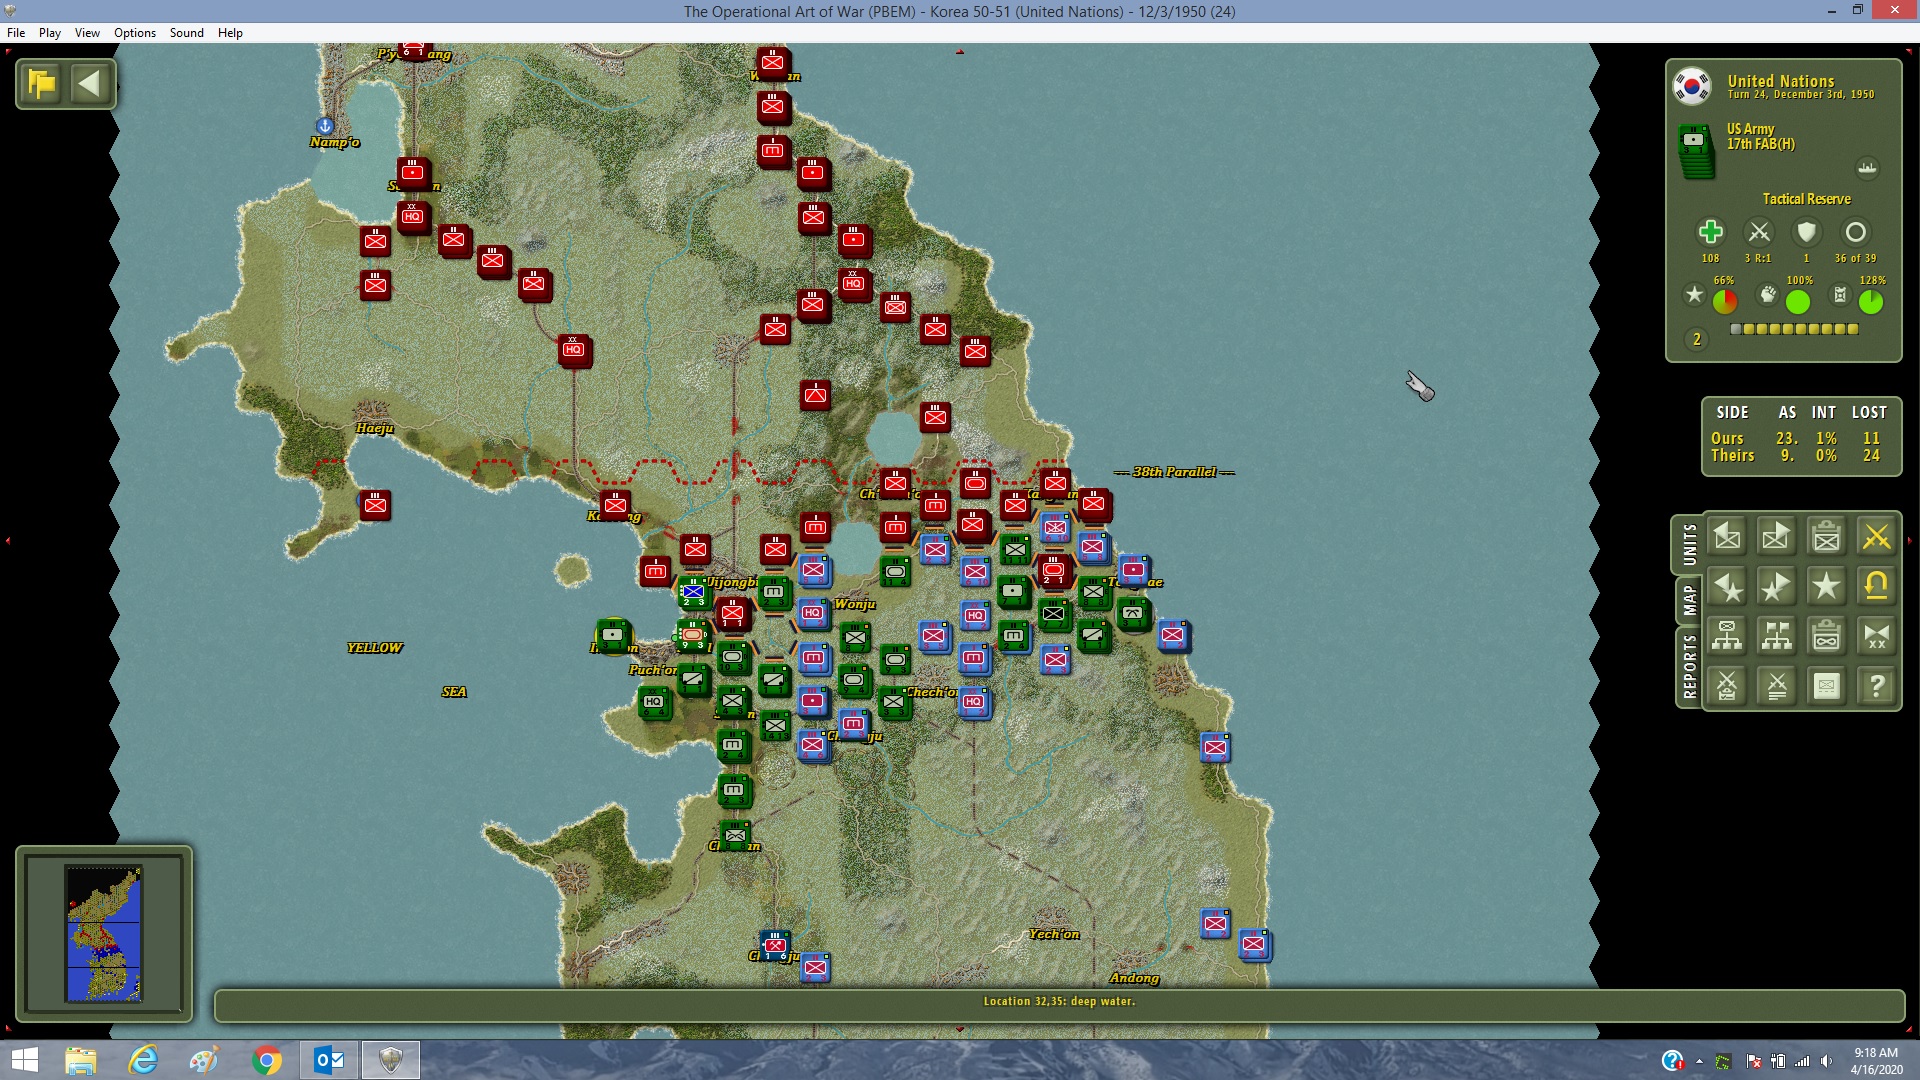The width and height of the screenshot is (1920, 1080).
Task: Click the minimap of Korea
Action: pos(104,933)
